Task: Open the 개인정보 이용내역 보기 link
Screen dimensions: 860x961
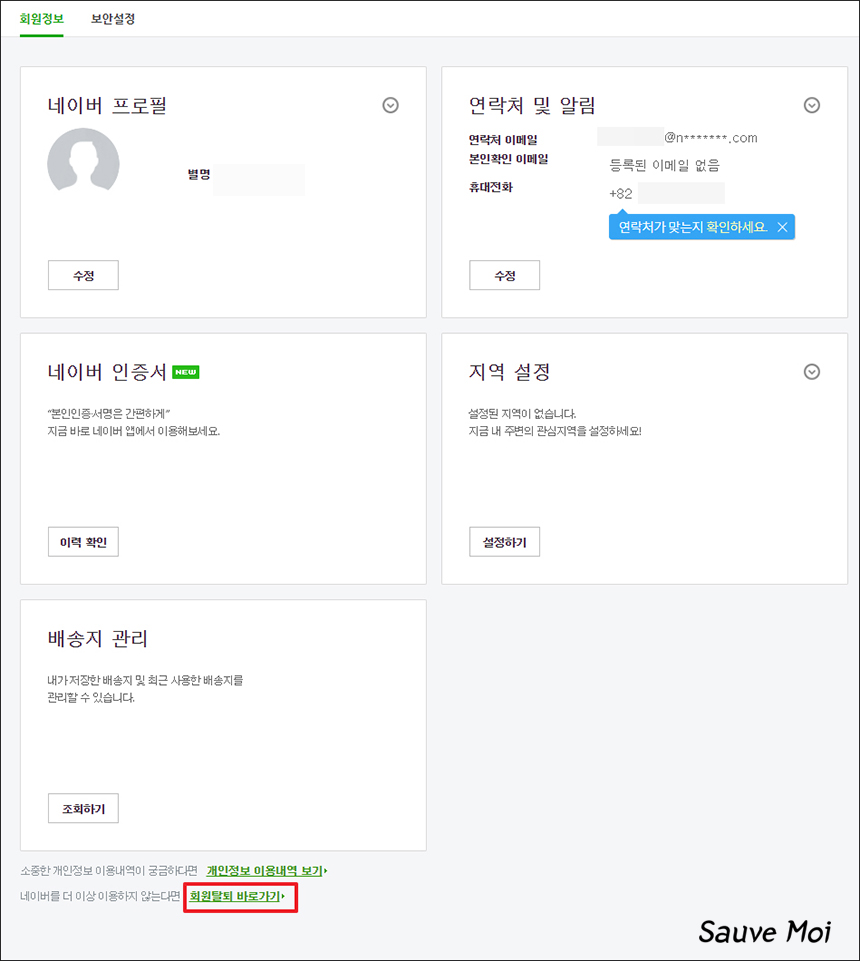Action: (x=267, y=870)
